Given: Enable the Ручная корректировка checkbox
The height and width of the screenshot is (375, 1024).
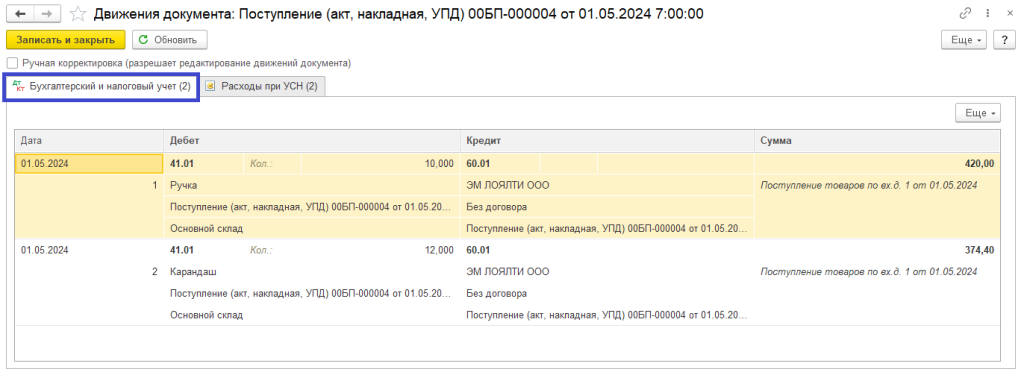Looking at the screenshot, I should click(x=12, y=63).
